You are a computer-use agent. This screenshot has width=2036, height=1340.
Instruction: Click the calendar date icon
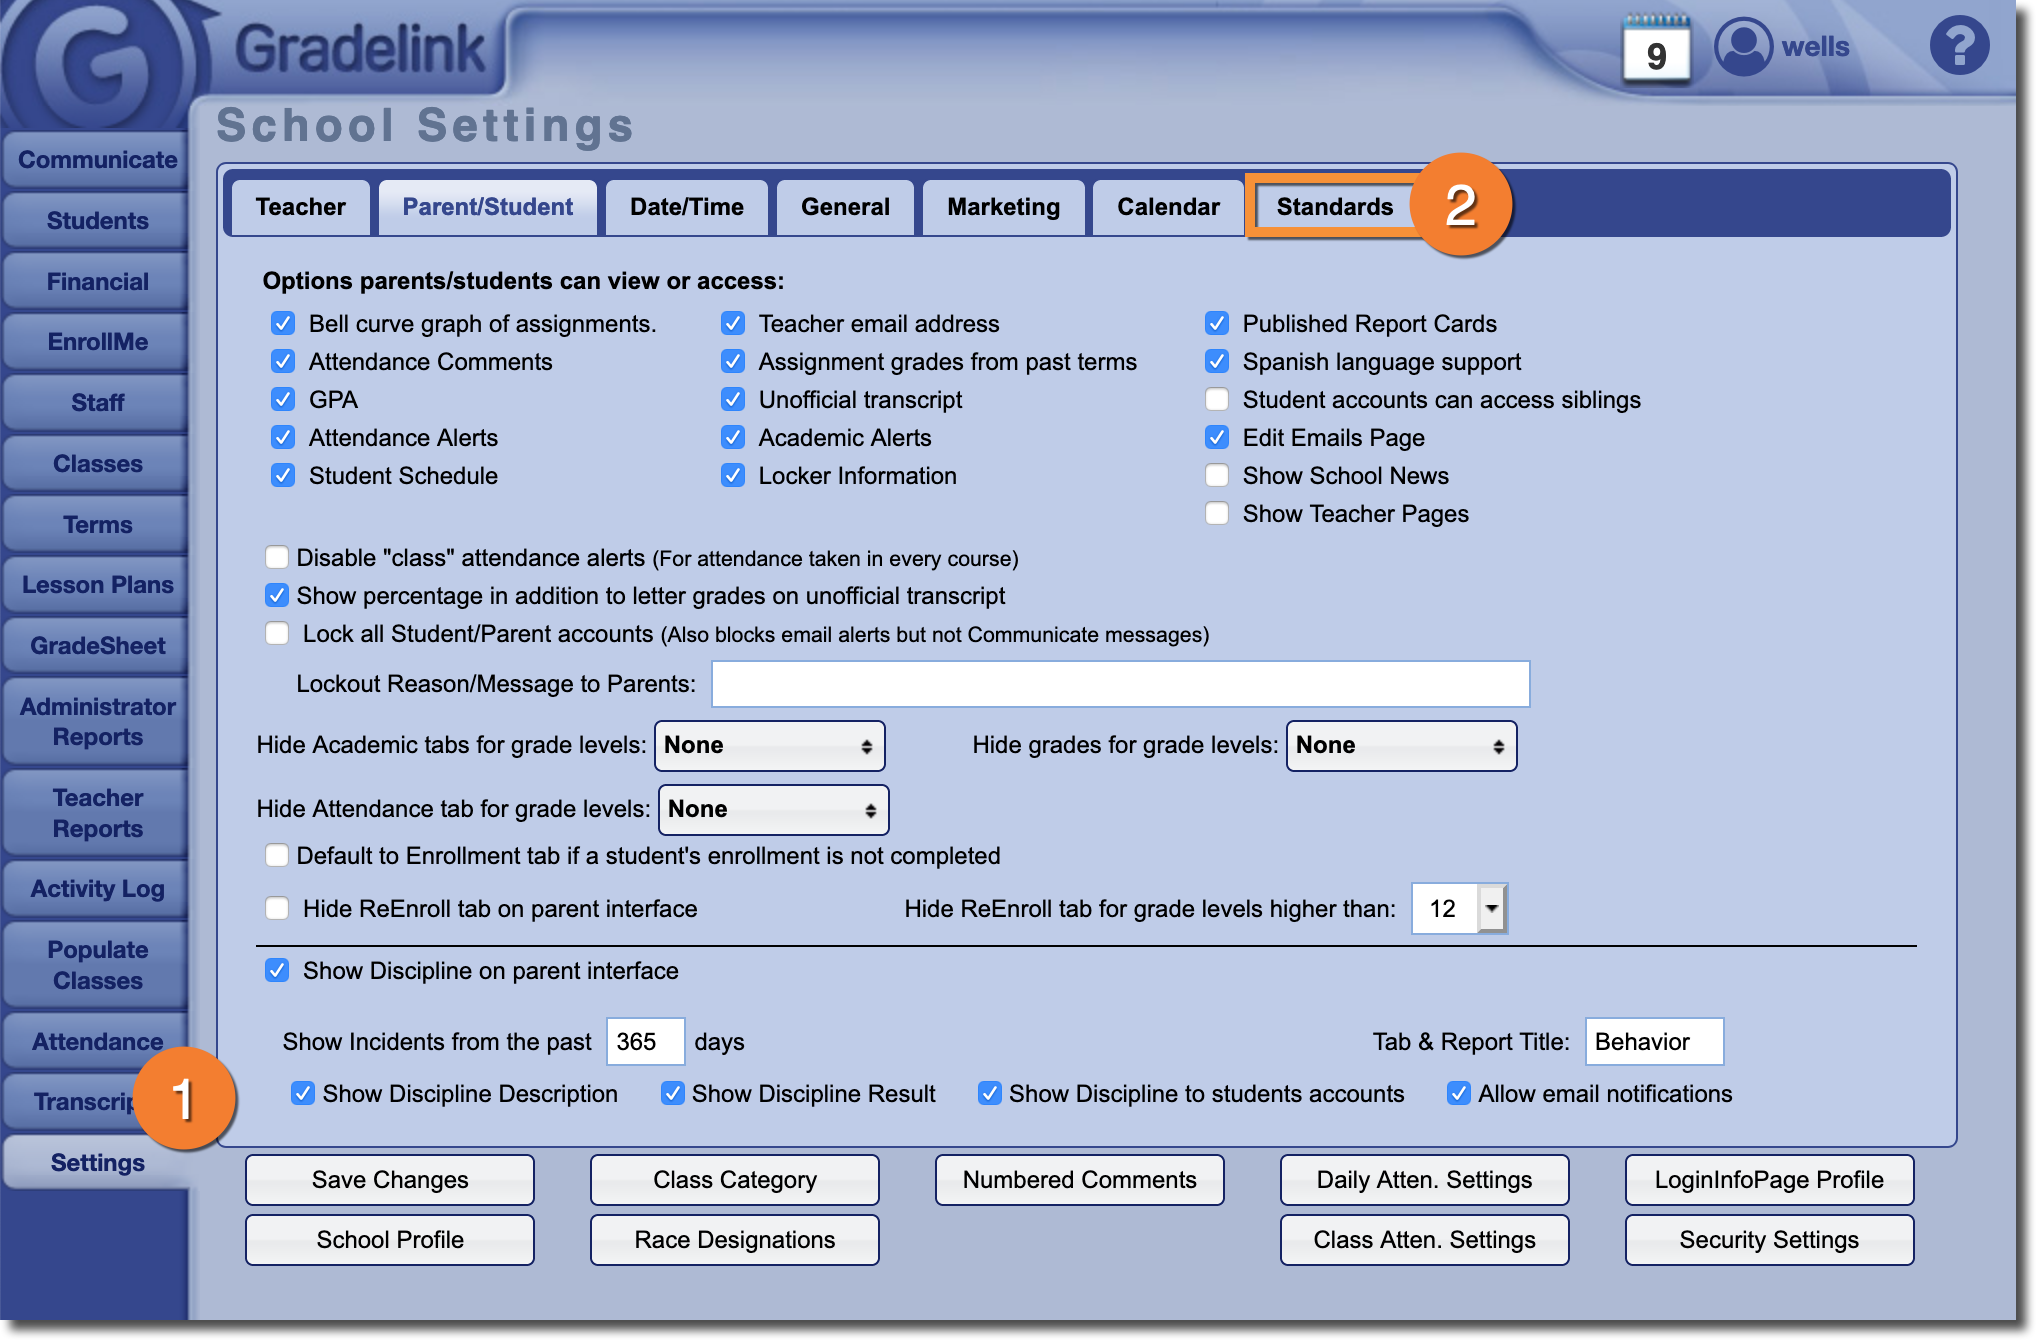click(1656, 50)
